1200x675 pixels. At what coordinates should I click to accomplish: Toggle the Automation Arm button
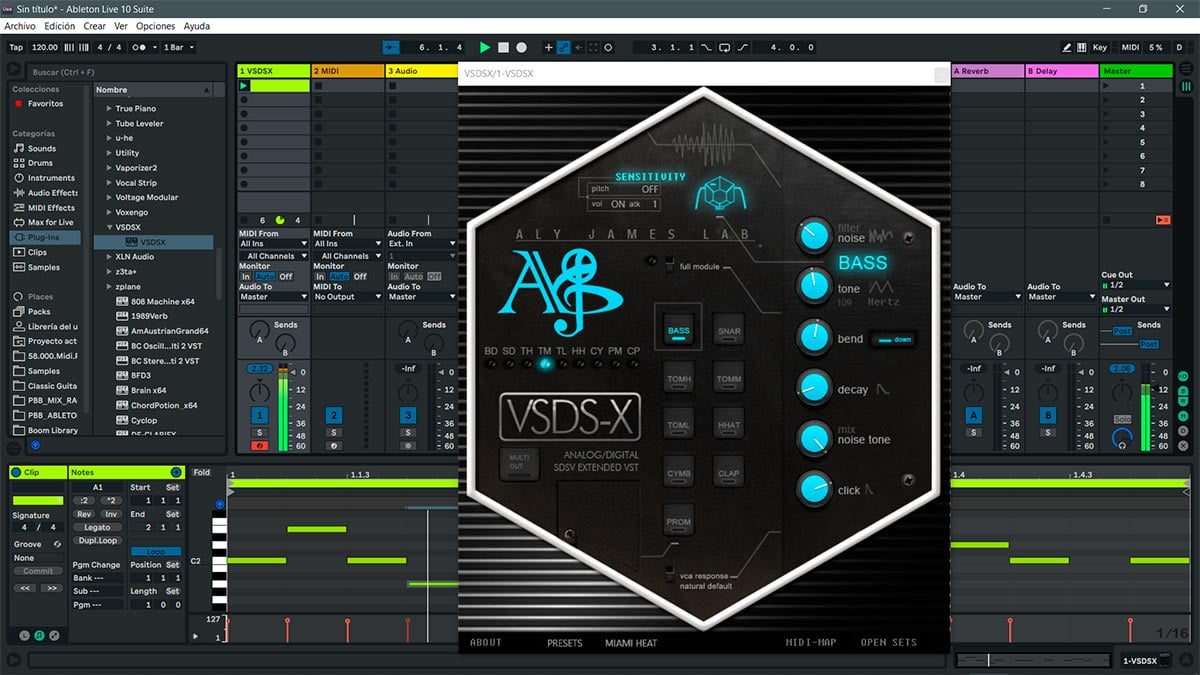[564, 47]
